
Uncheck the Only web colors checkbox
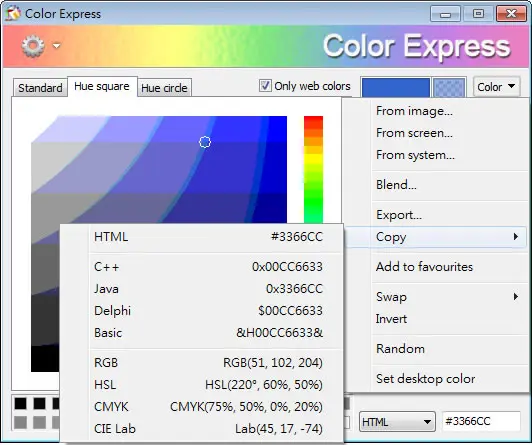pos(265,85)
